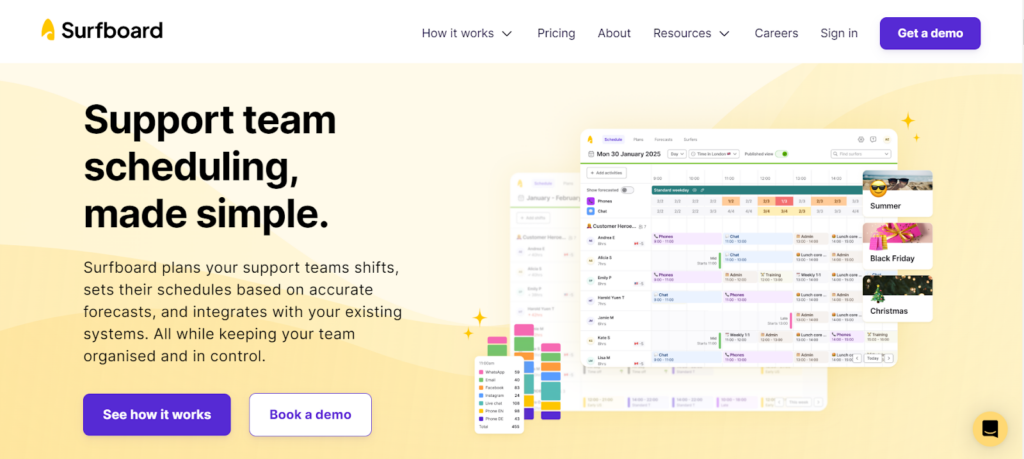Open the user avatar in the mockup top bar
Screen dimensions: 1024x459
click(x=887, y=140)
